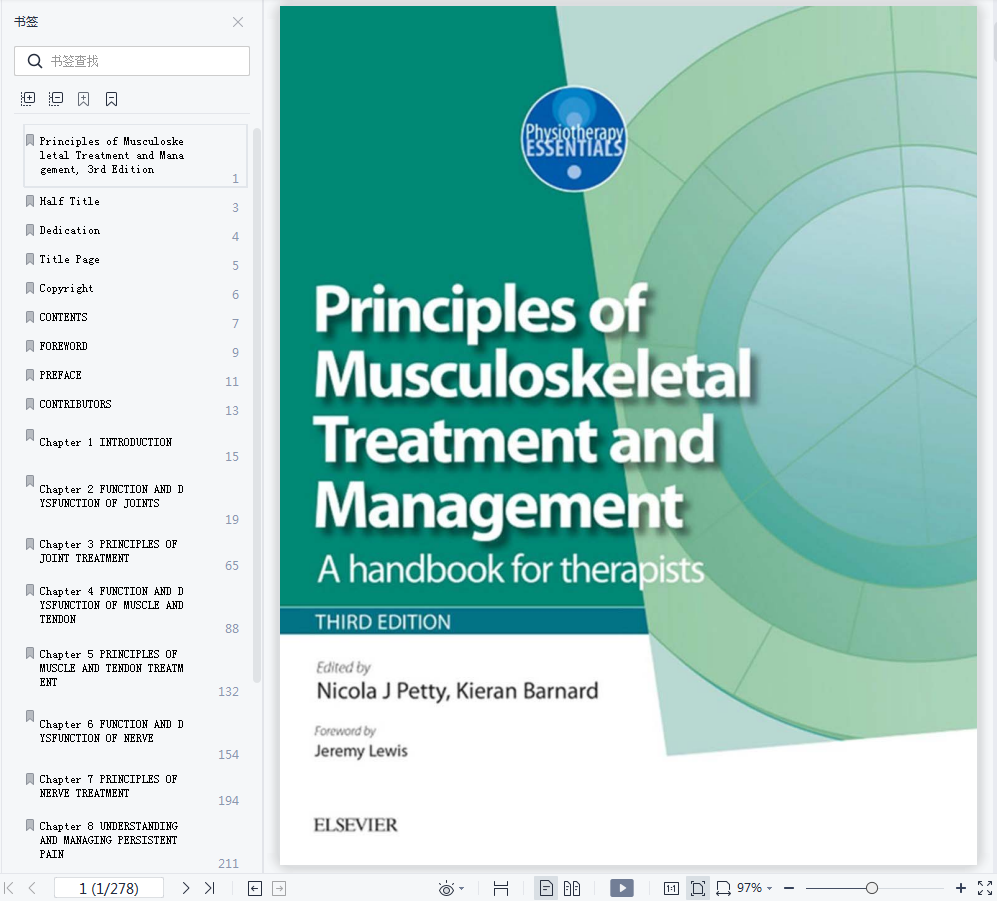The image size is (997, 901).
Task: Set actual size 1:1 zoom
Action: coord(671,888)
